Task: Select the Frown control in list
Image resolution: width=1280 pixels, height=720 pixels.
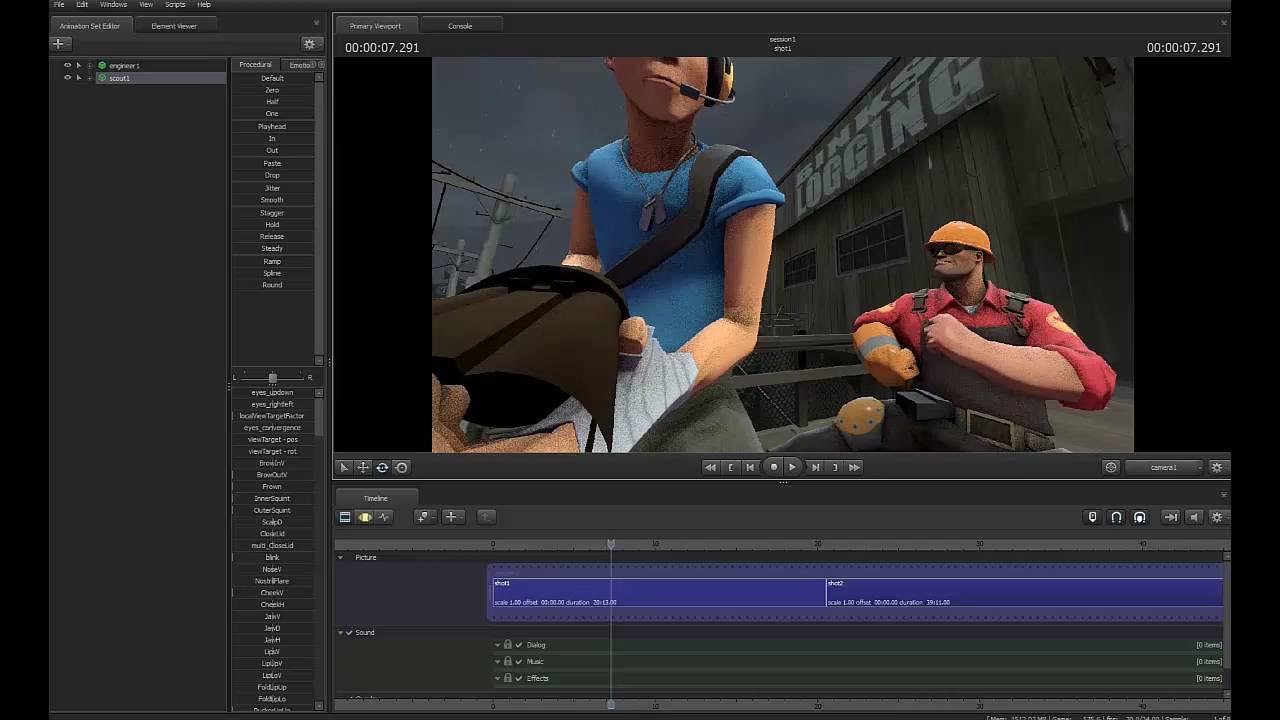Action: pyautogui.click(x=272, y=487)
